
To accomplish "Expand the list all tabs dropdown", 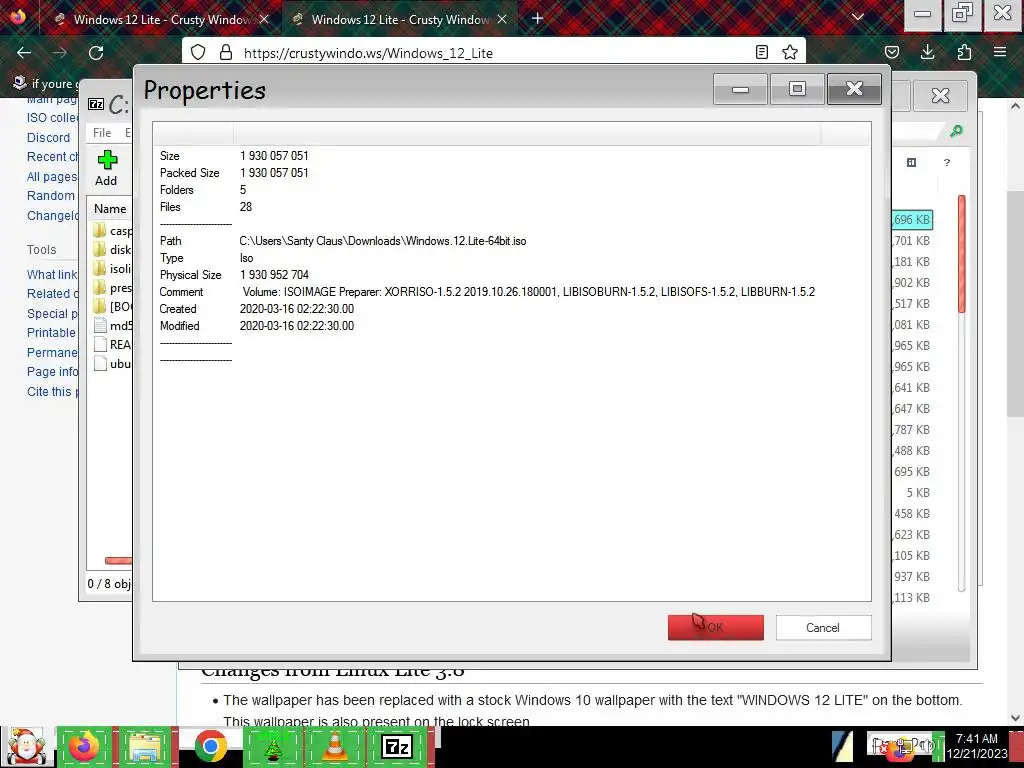I will coord(858,17).
